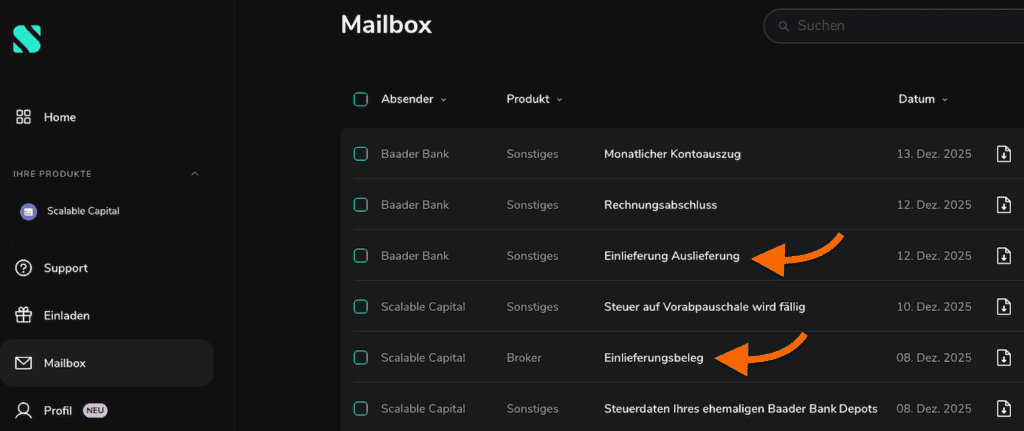1024x431 pixels.
Task: Select the Einlieferungsbeleg row checkbox
Action: point(361,358)
